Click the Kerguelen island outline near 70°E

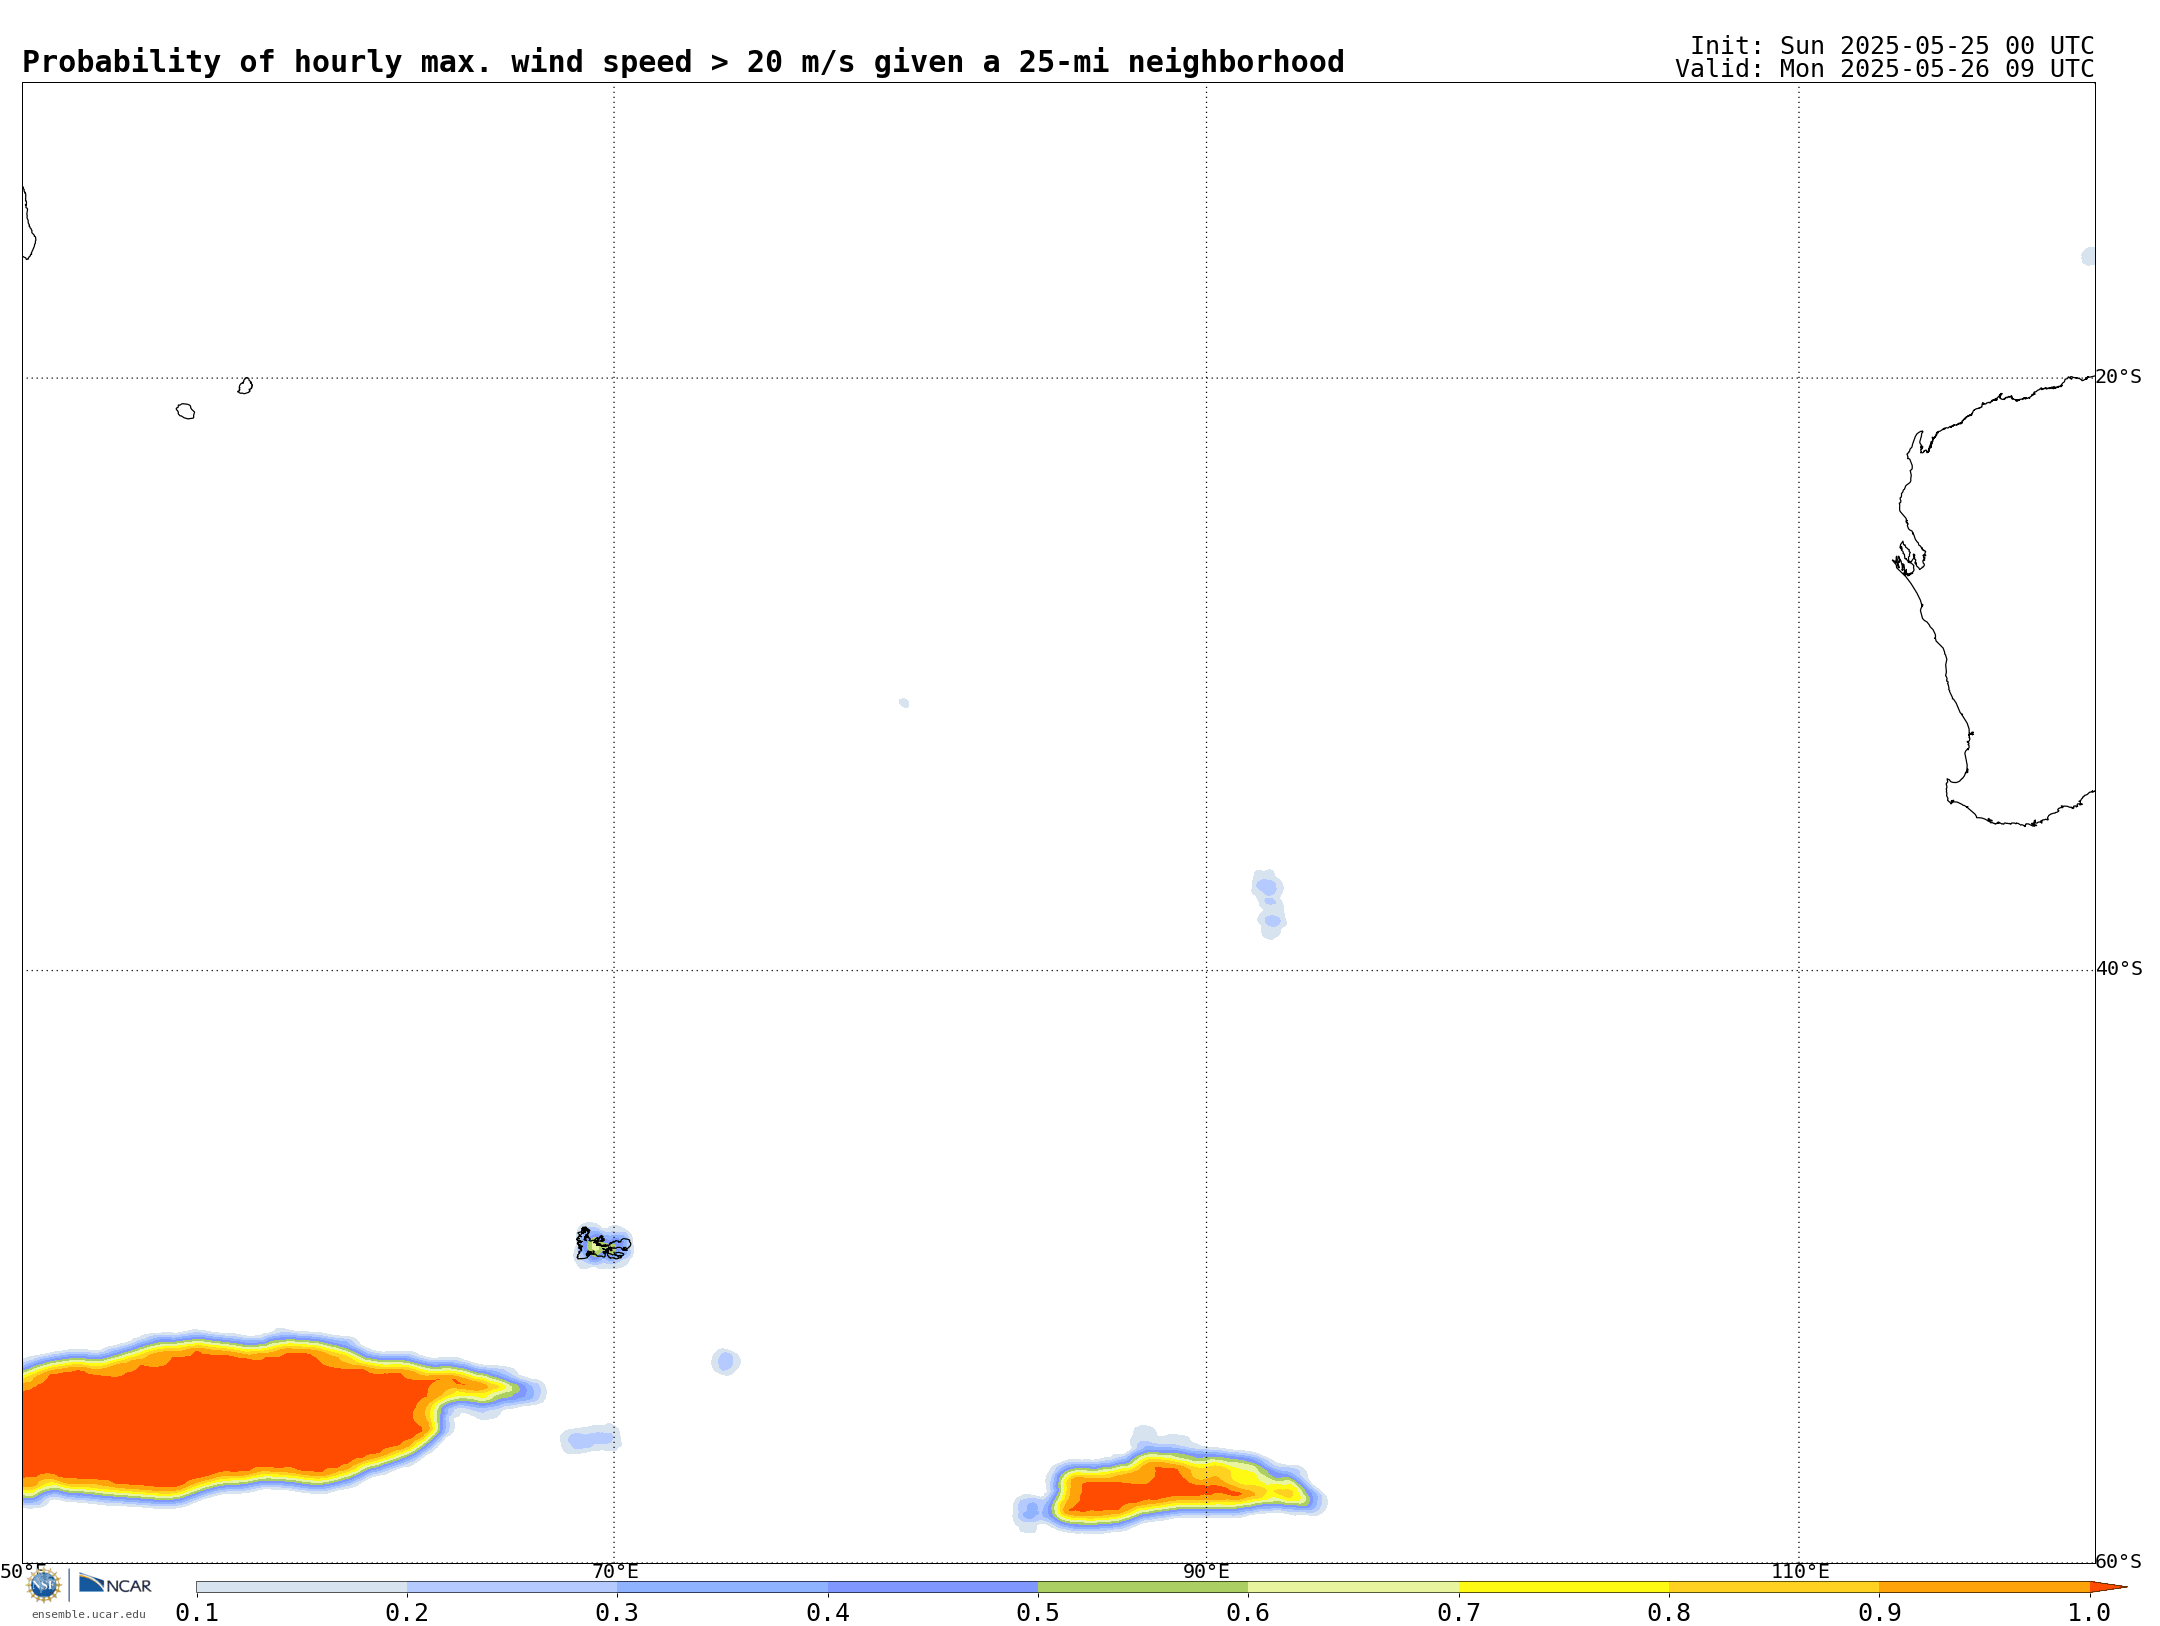[603, 1244]
